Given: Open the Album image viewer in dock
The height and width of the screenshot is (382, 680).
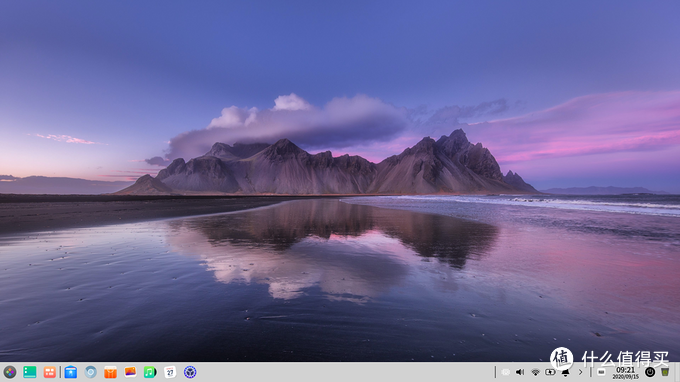Looking at the screenshot, I should point(131,372).
